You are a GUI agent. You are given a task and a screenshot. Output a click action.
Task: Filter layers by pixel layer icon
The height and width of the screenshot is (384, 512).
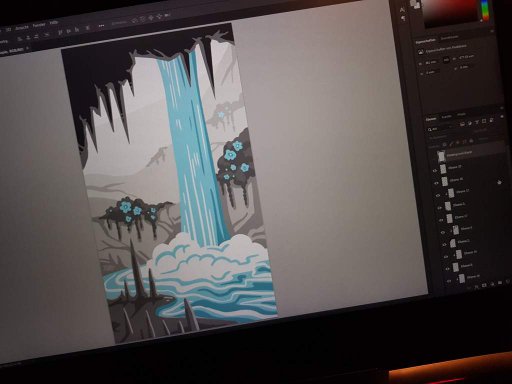click(x=462, y=124)
